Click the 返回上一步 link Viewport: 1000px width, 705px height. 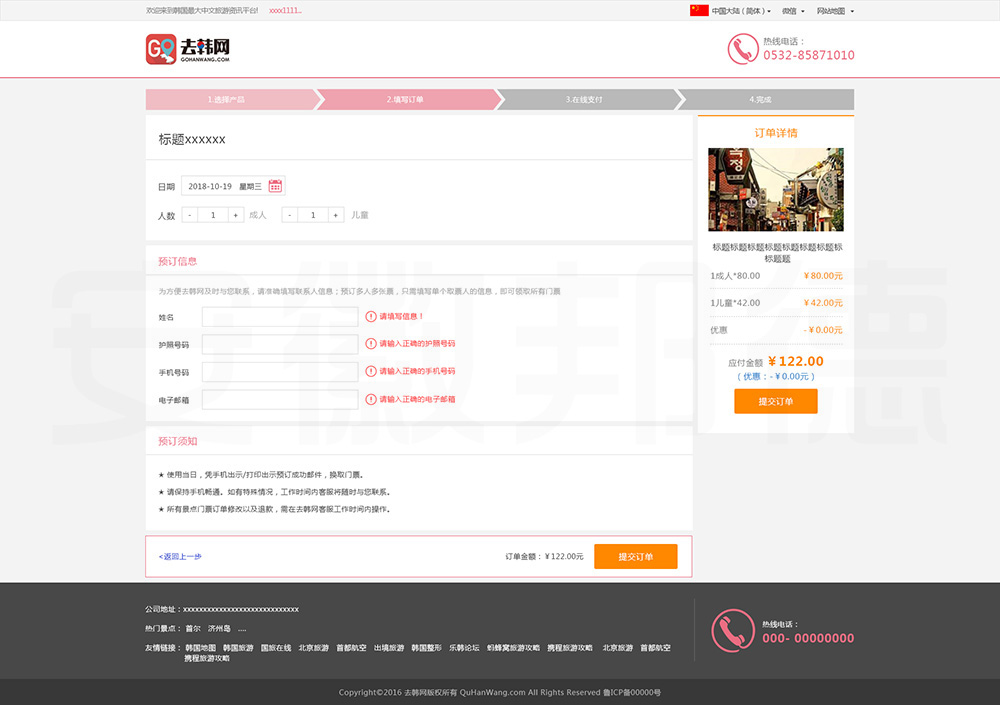[x=180, y=556]
